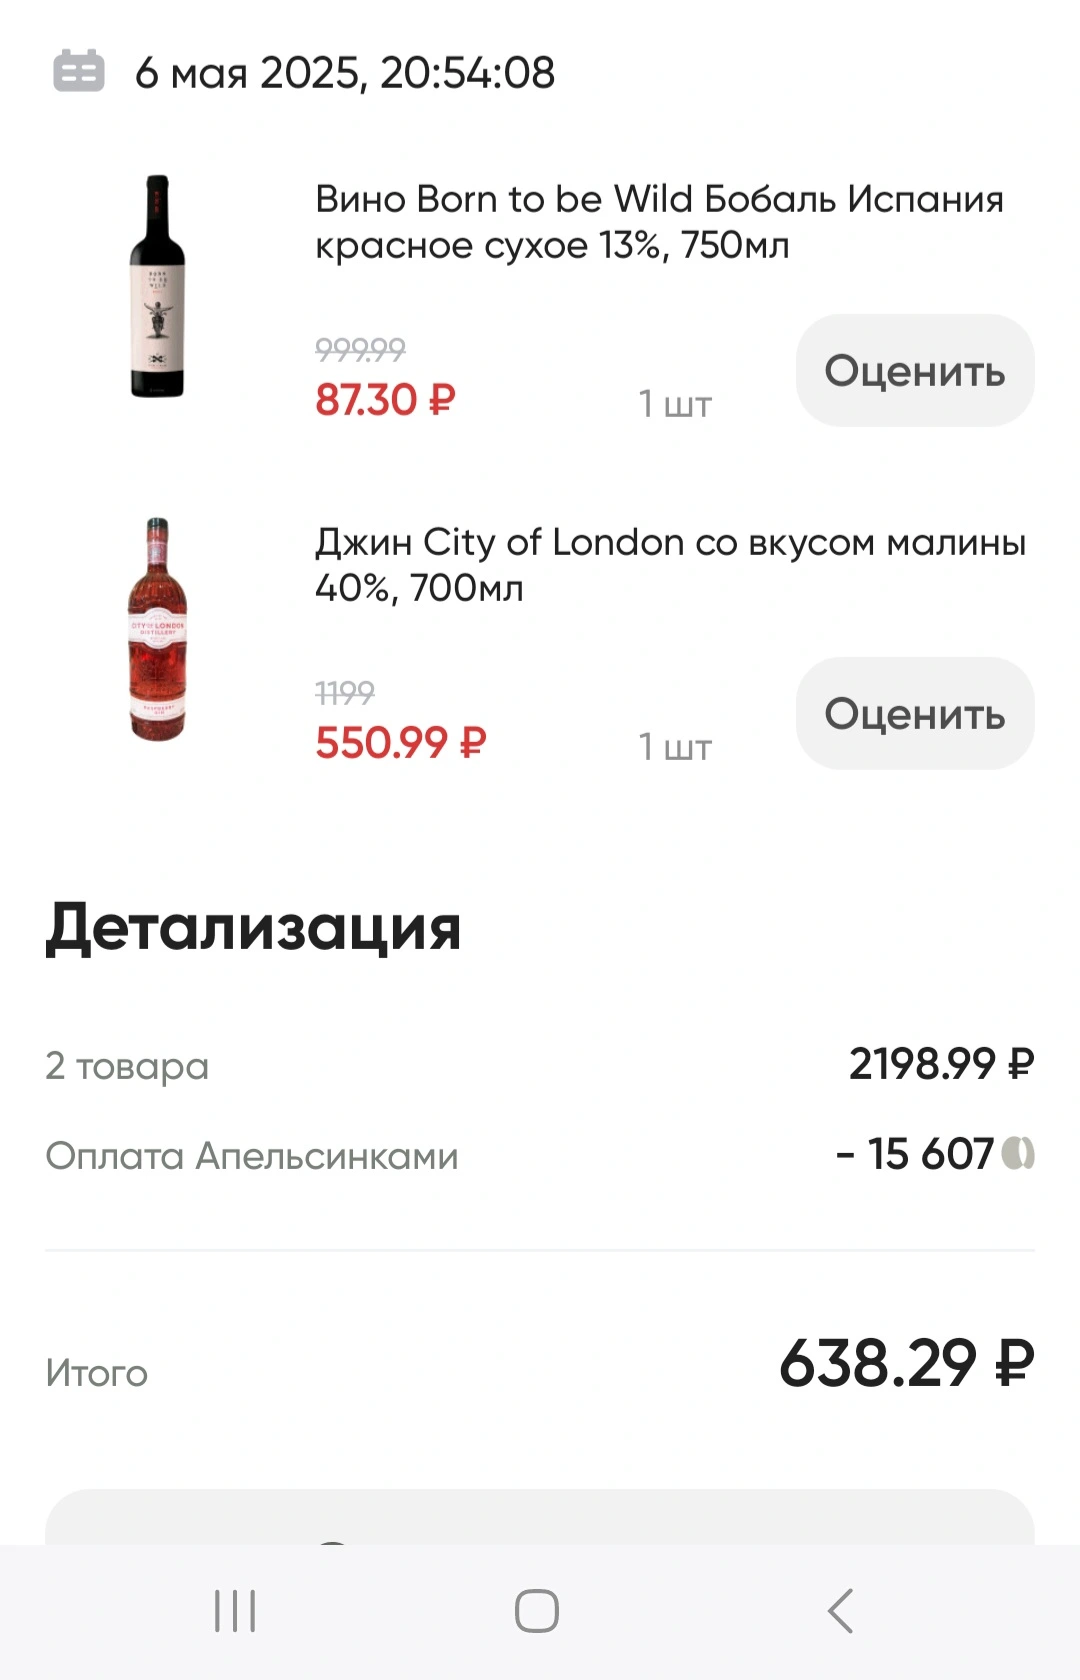
Task: Tap the Android back arrow icon
Action: point(840,1611)
